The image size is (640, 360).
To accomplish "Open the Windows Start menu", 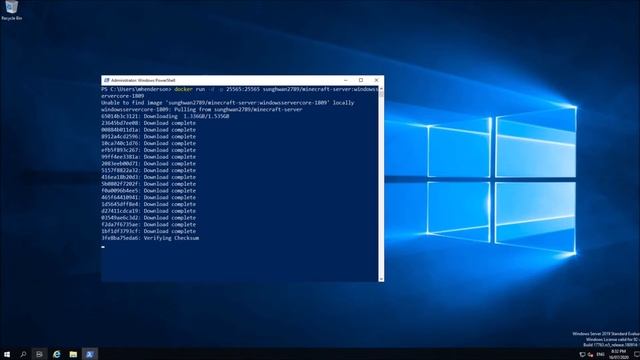I will coord(7,354).
